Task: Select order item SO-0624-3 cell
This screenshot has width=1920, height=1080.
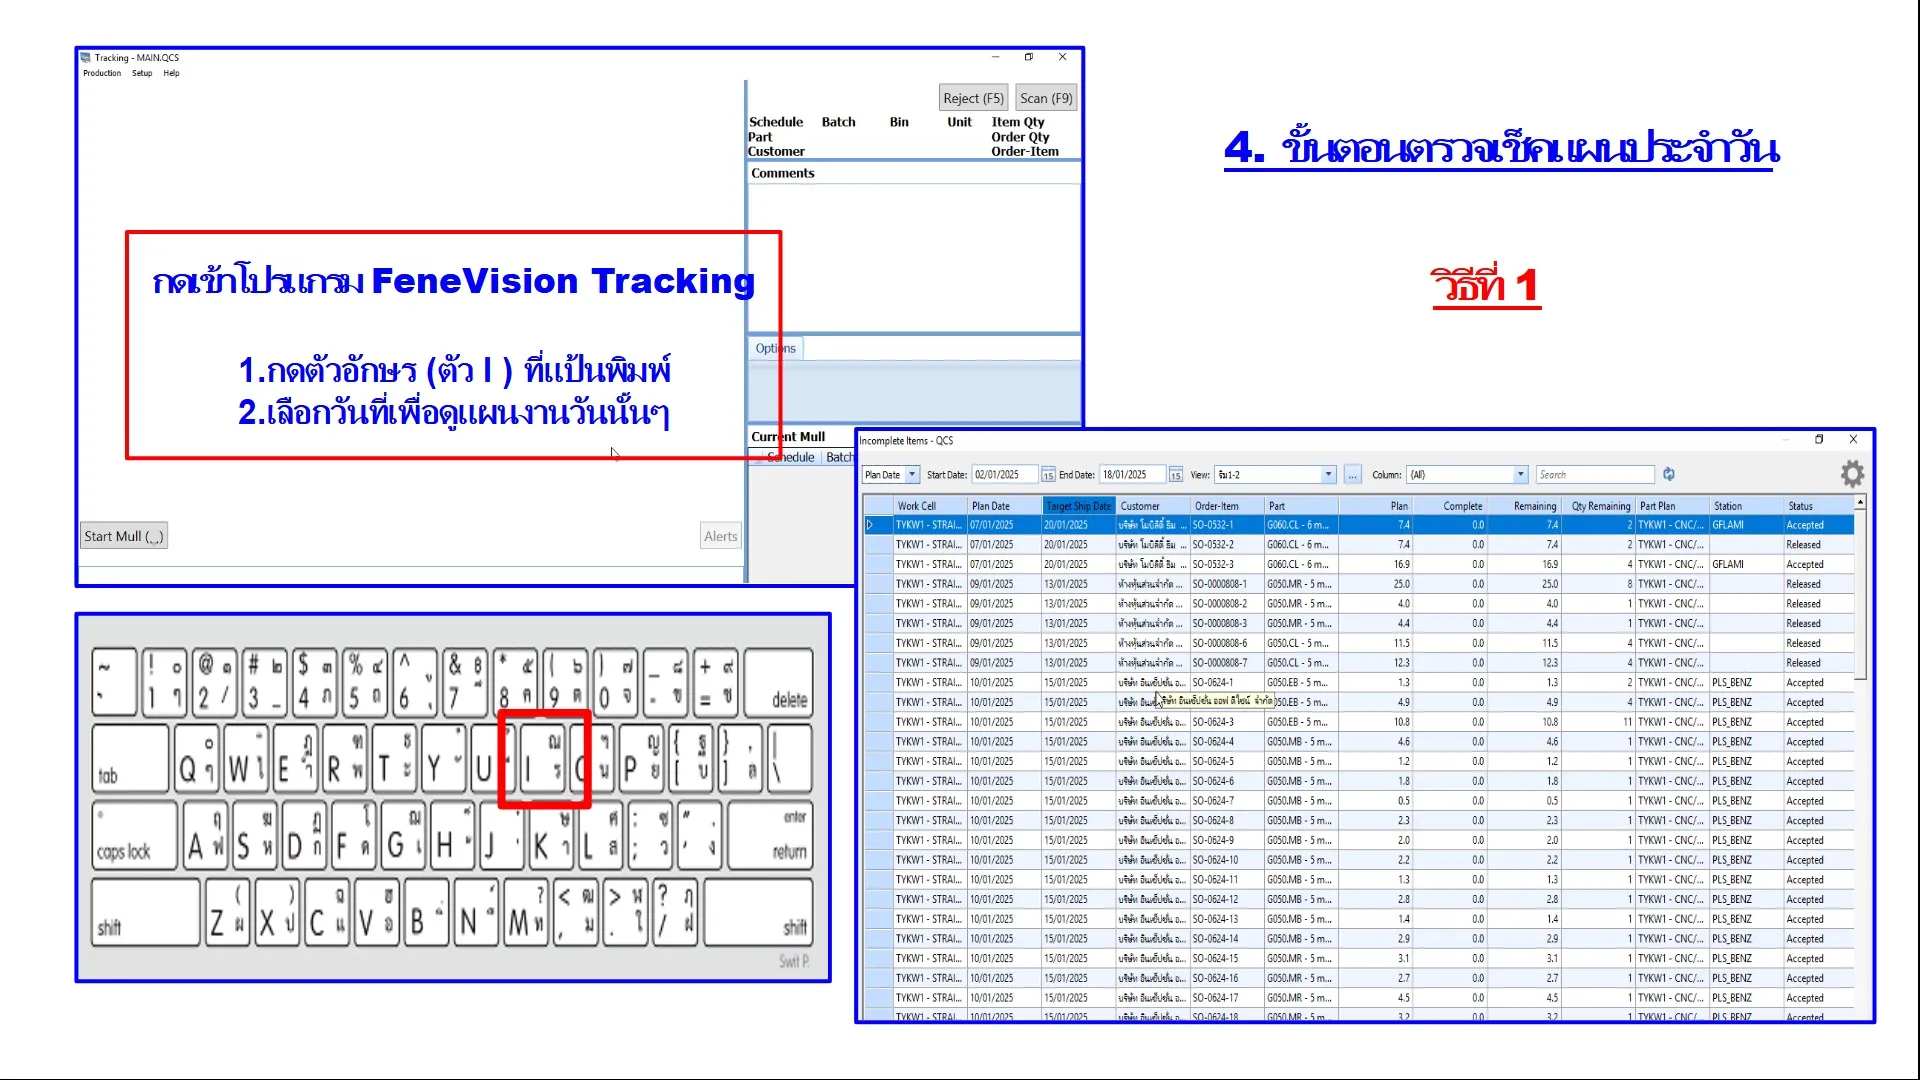Action: 1227,722
